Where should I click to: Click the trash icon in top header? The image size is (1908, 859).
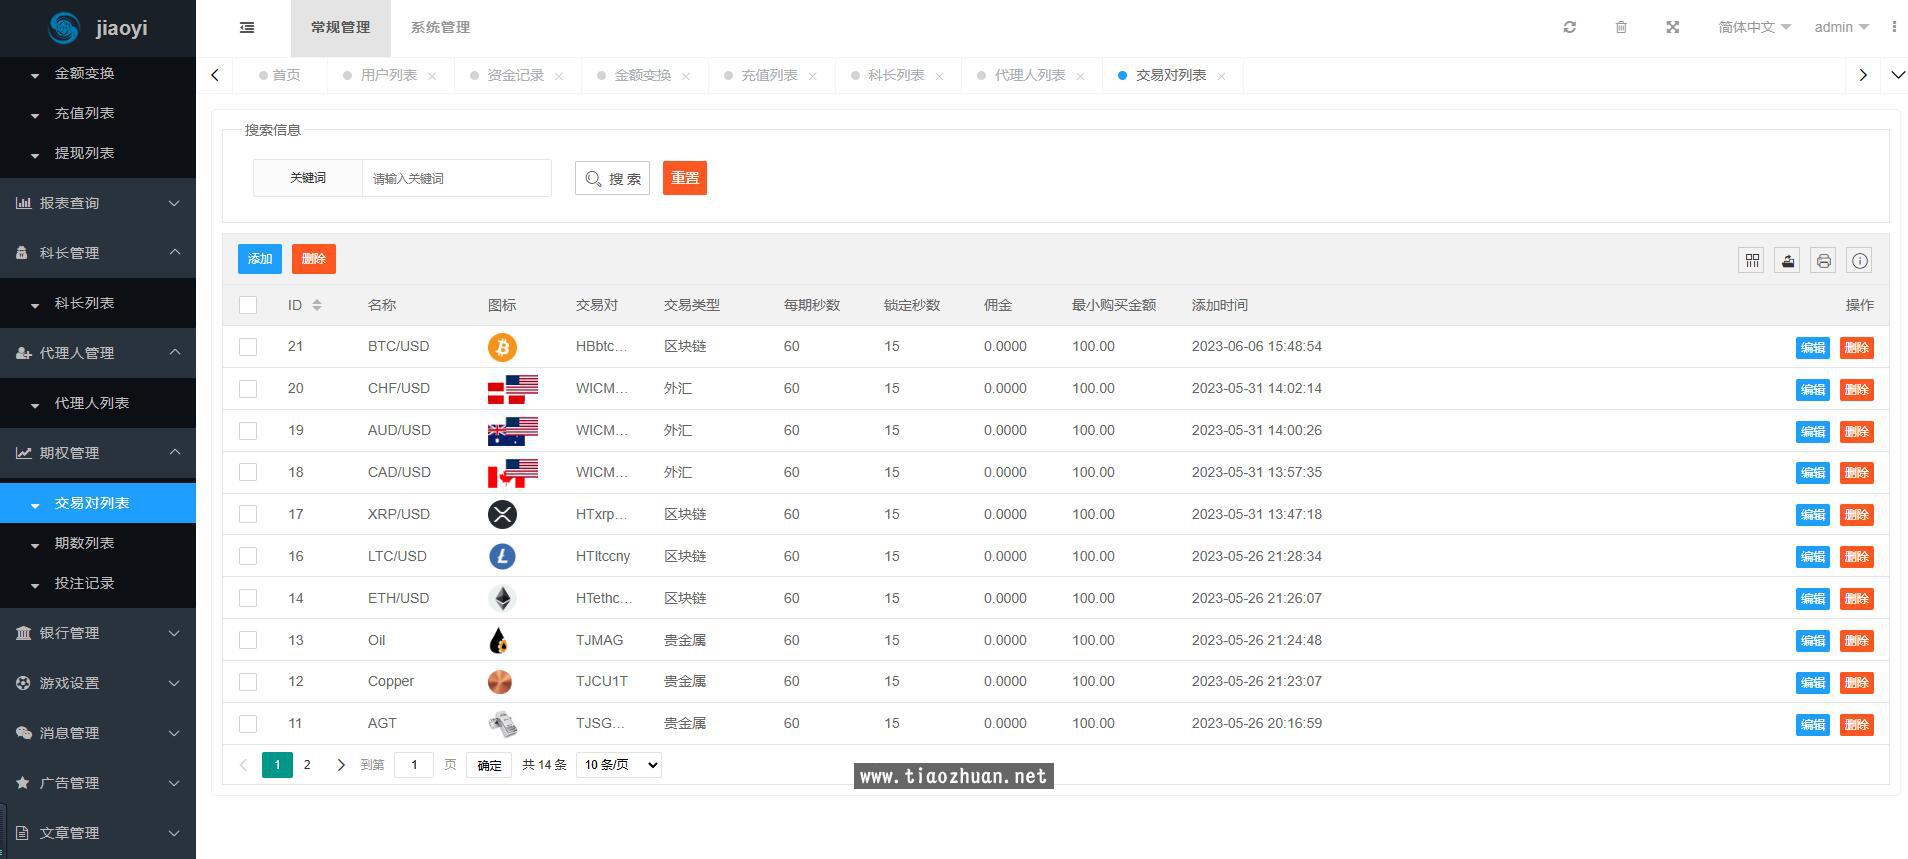tap(1621, 27)
